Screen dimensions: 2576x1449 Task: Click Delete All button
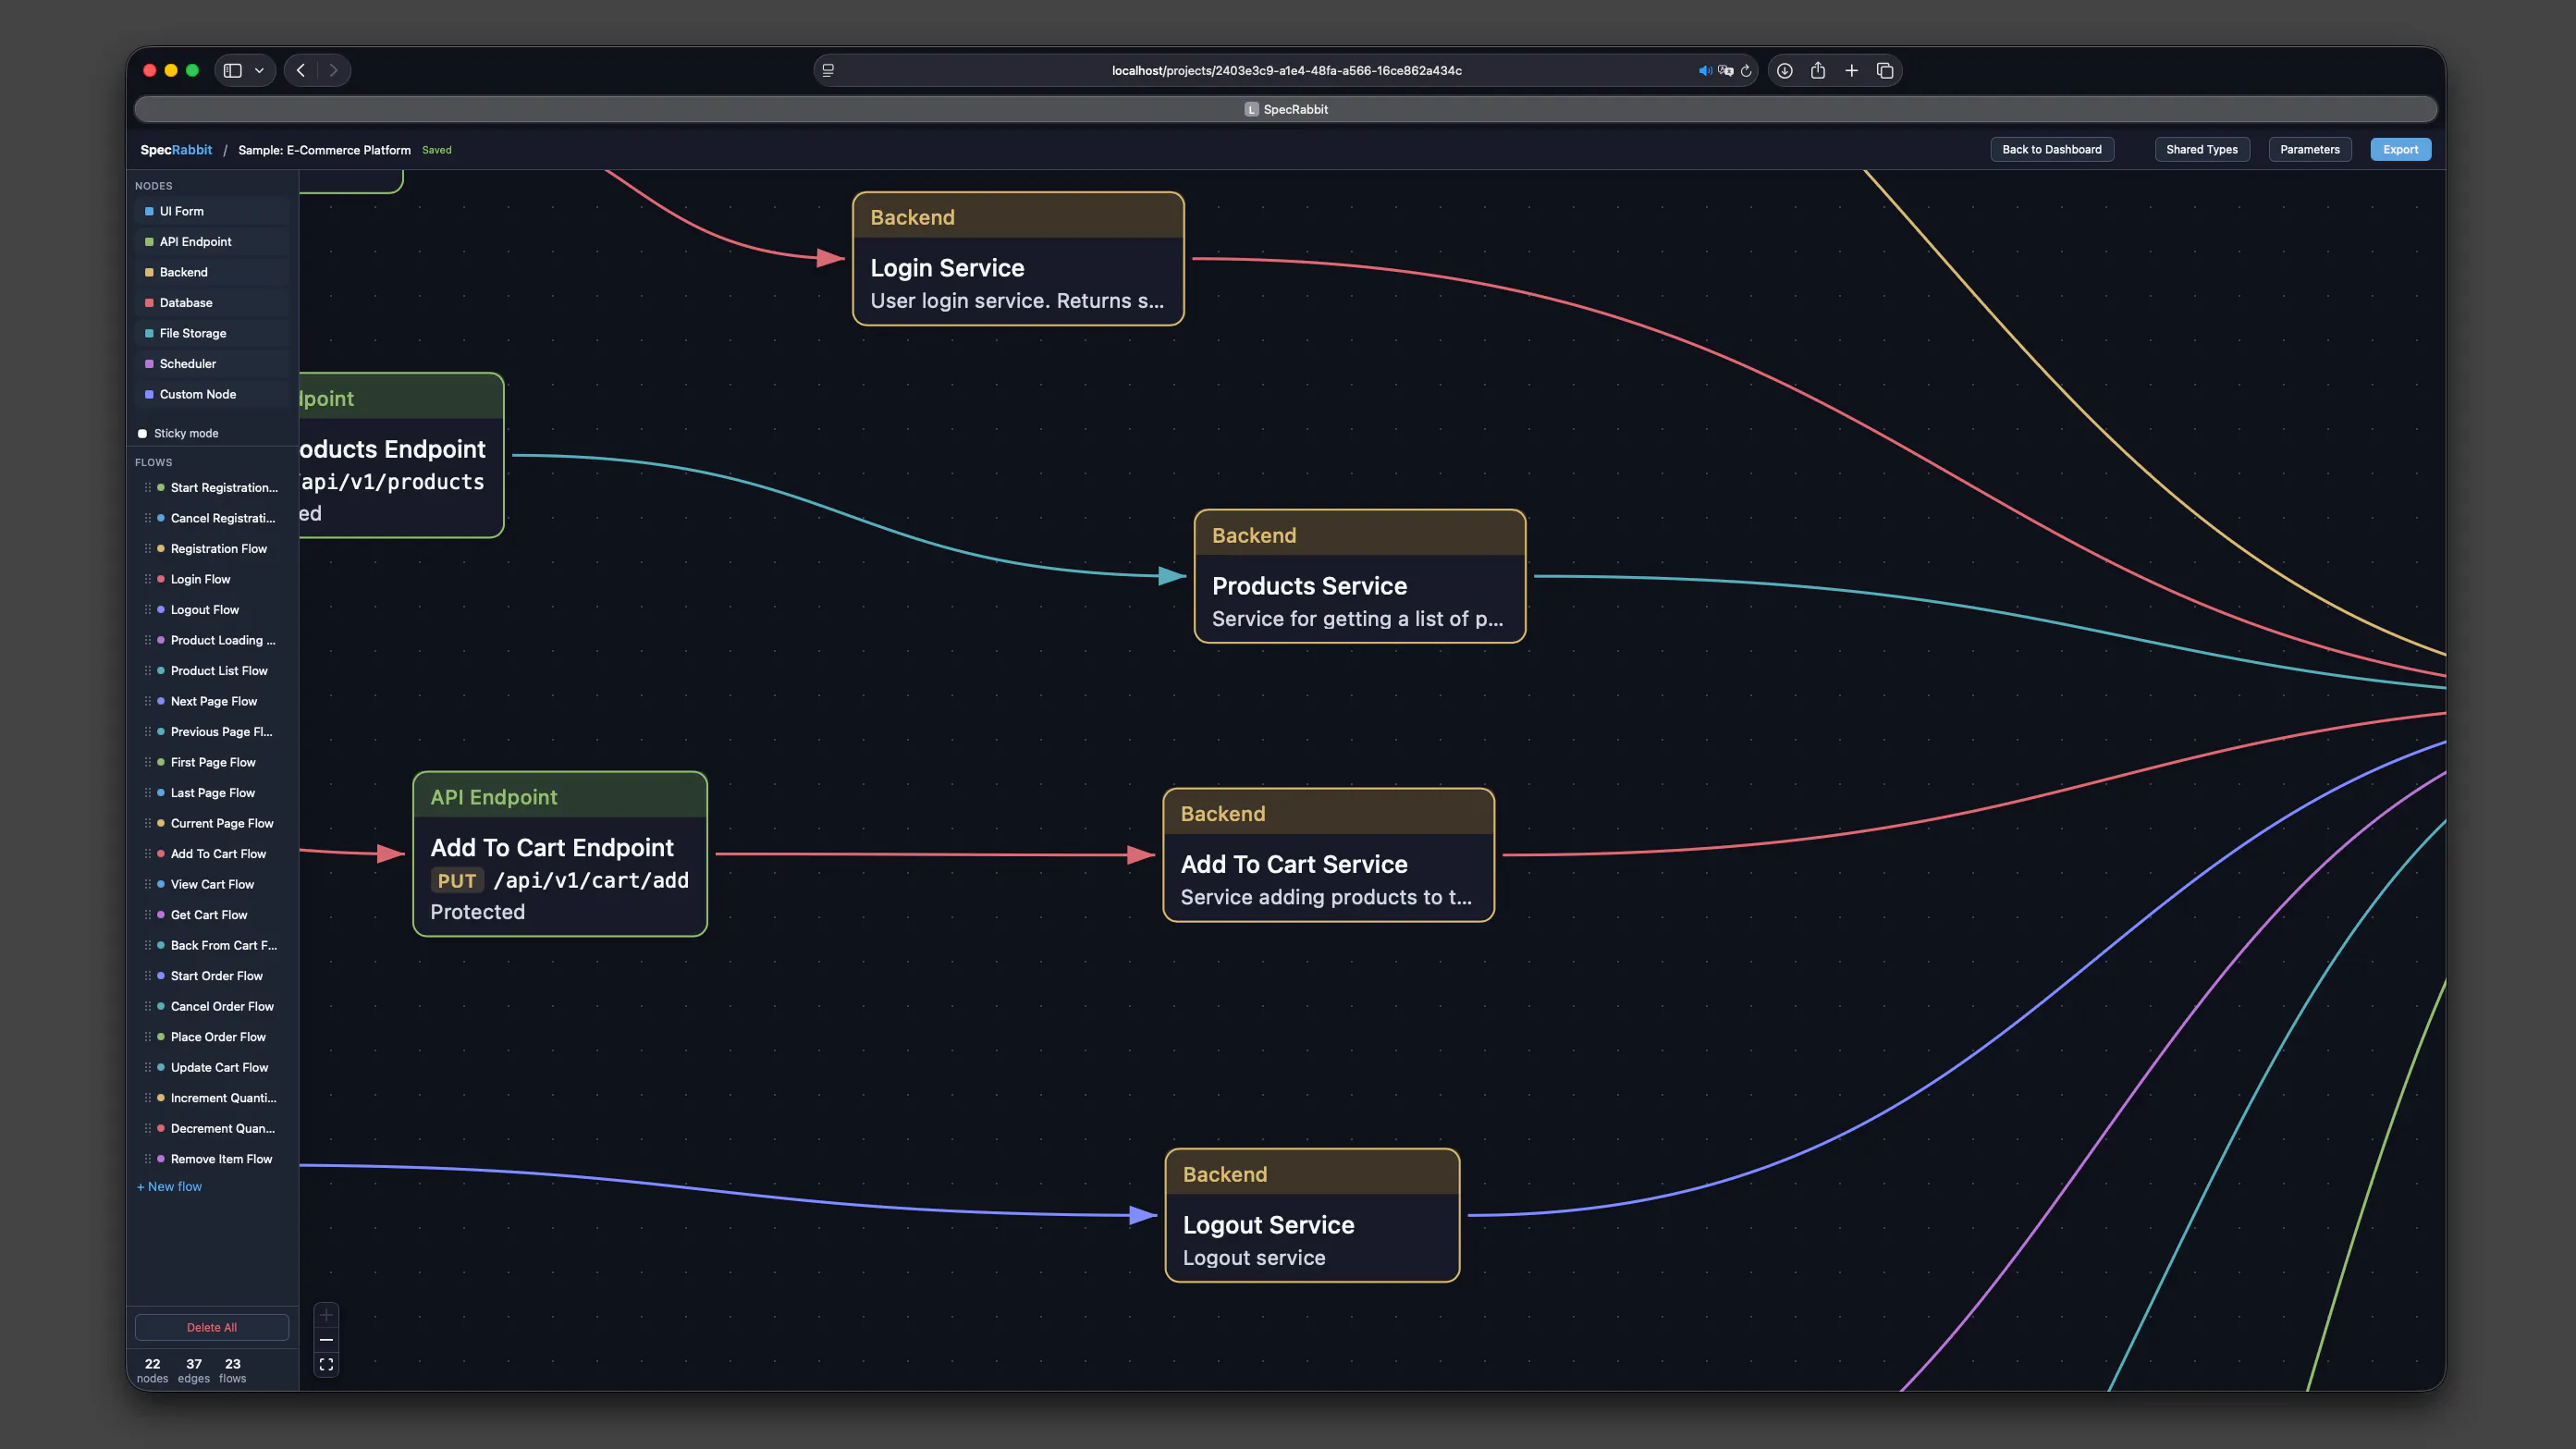(212, 1327)
